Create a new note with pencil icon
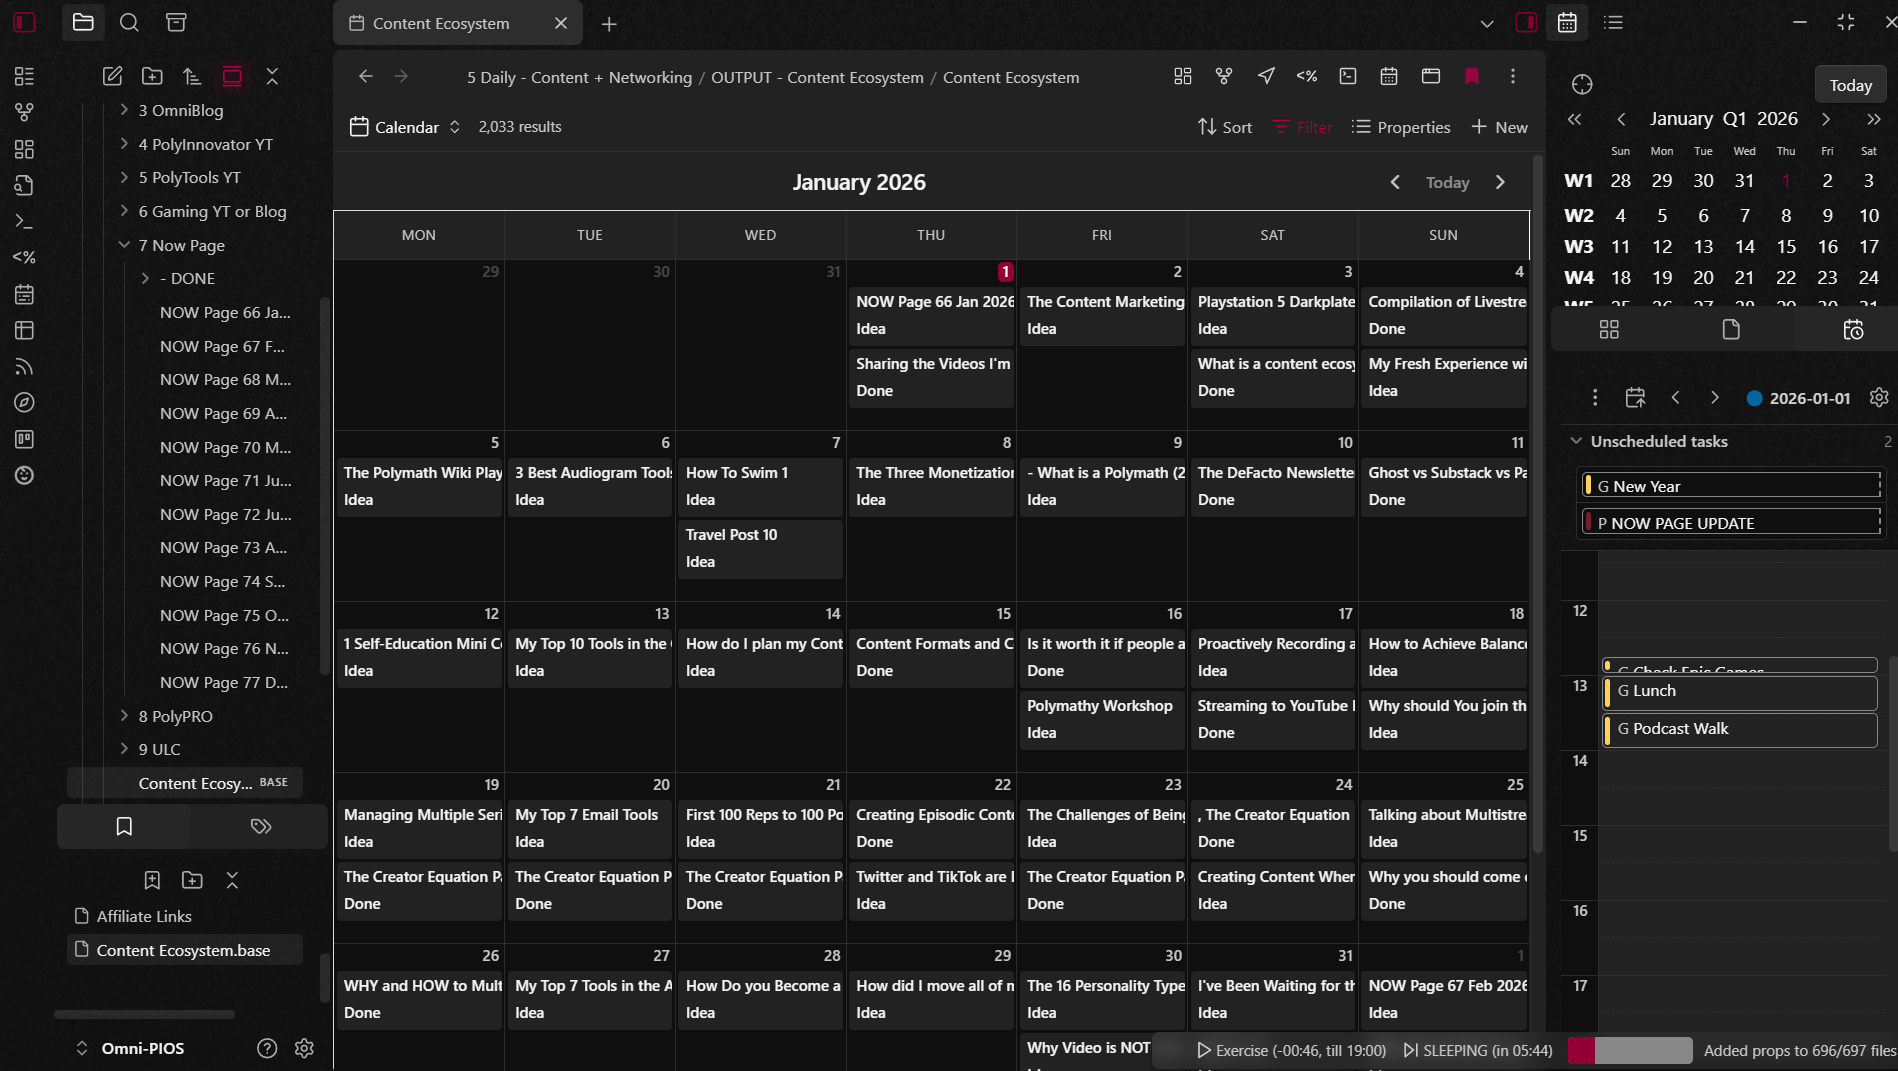The width and height of the screenshot is (1898, 1071). (x=112, y=76)
